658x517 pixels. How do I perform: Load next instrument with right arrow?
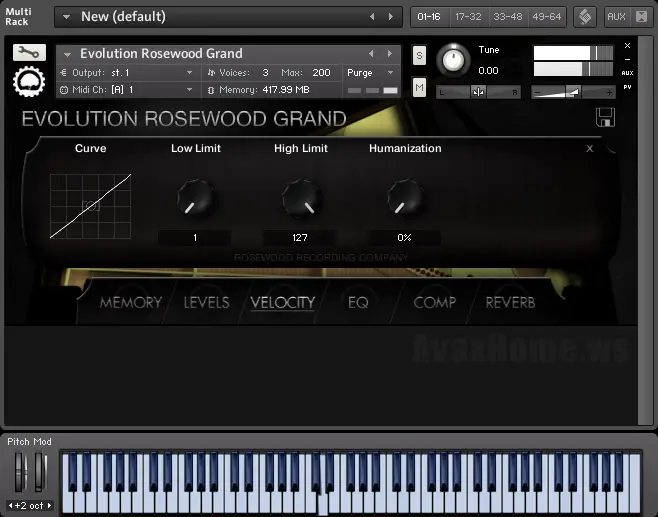coord(390,54)
